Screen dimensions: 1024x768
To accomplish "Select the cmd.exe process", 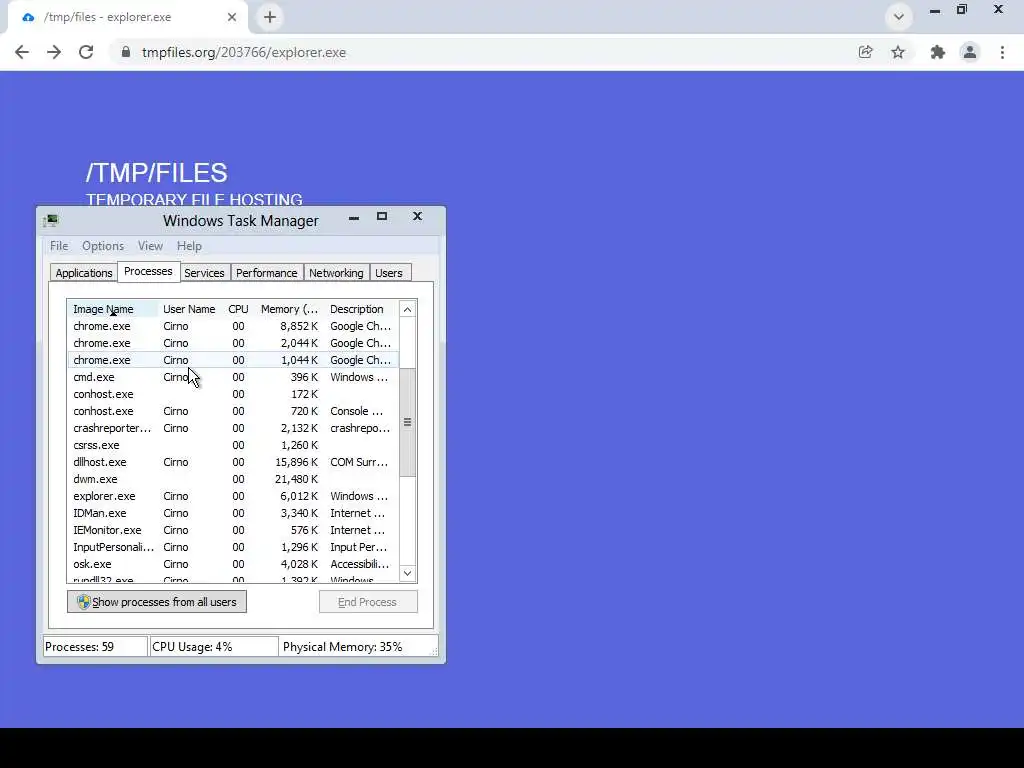I will point(232,377).
